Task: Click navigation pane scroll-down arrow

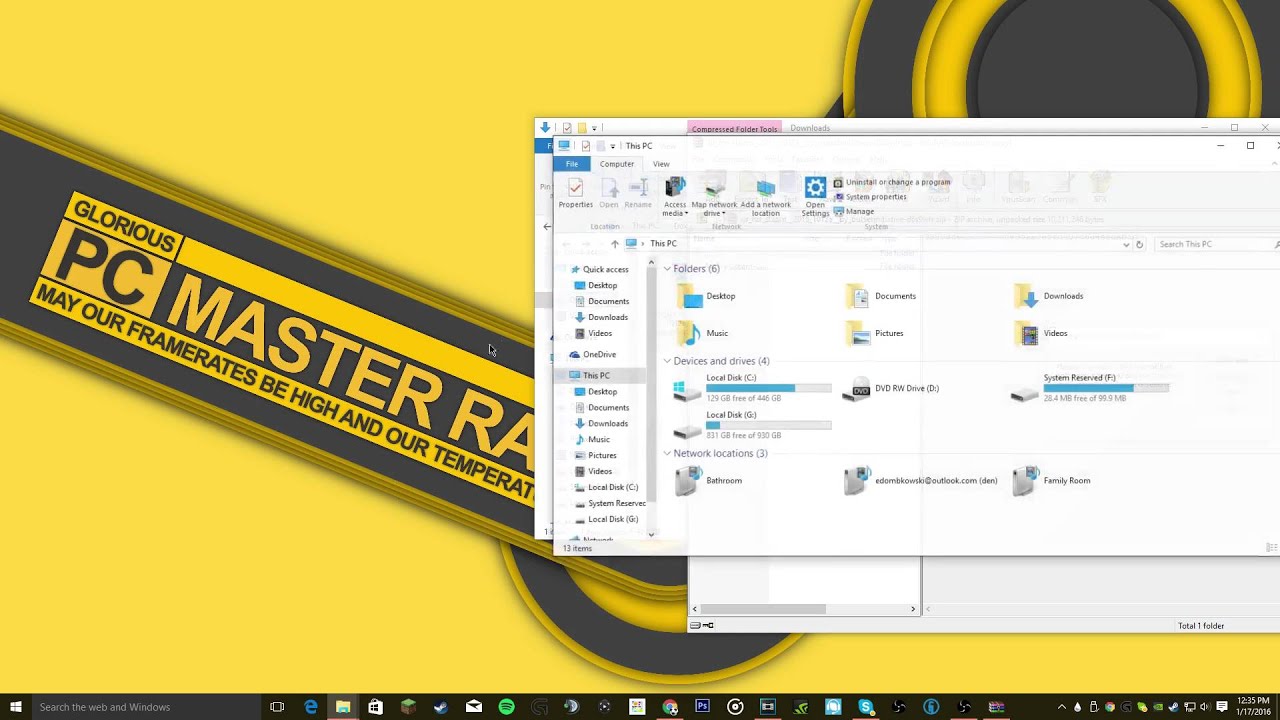Action: (651, 535)
